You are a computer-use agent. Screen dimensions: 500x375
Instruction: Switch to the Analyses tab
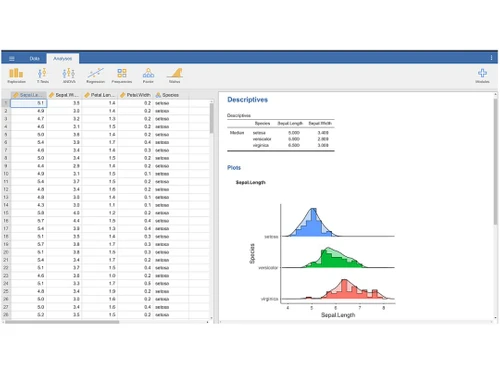pyautogui.click(x=63, y=59)
